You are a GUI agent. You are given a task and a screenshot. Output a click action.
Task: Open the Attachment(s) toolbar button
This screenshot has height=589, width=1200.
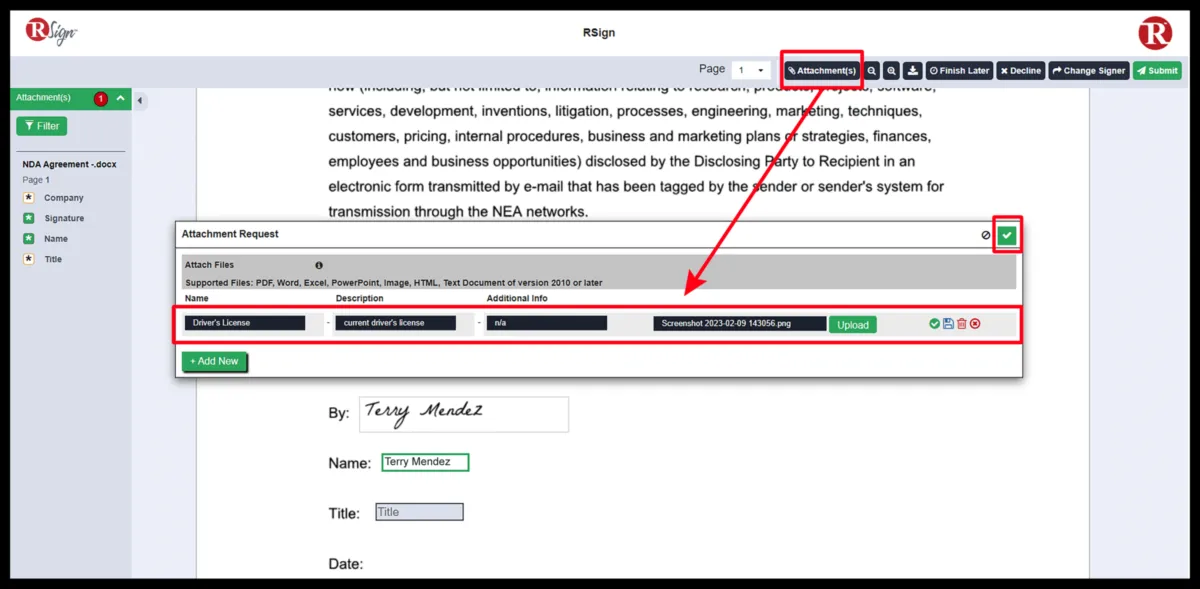point(822,71)
